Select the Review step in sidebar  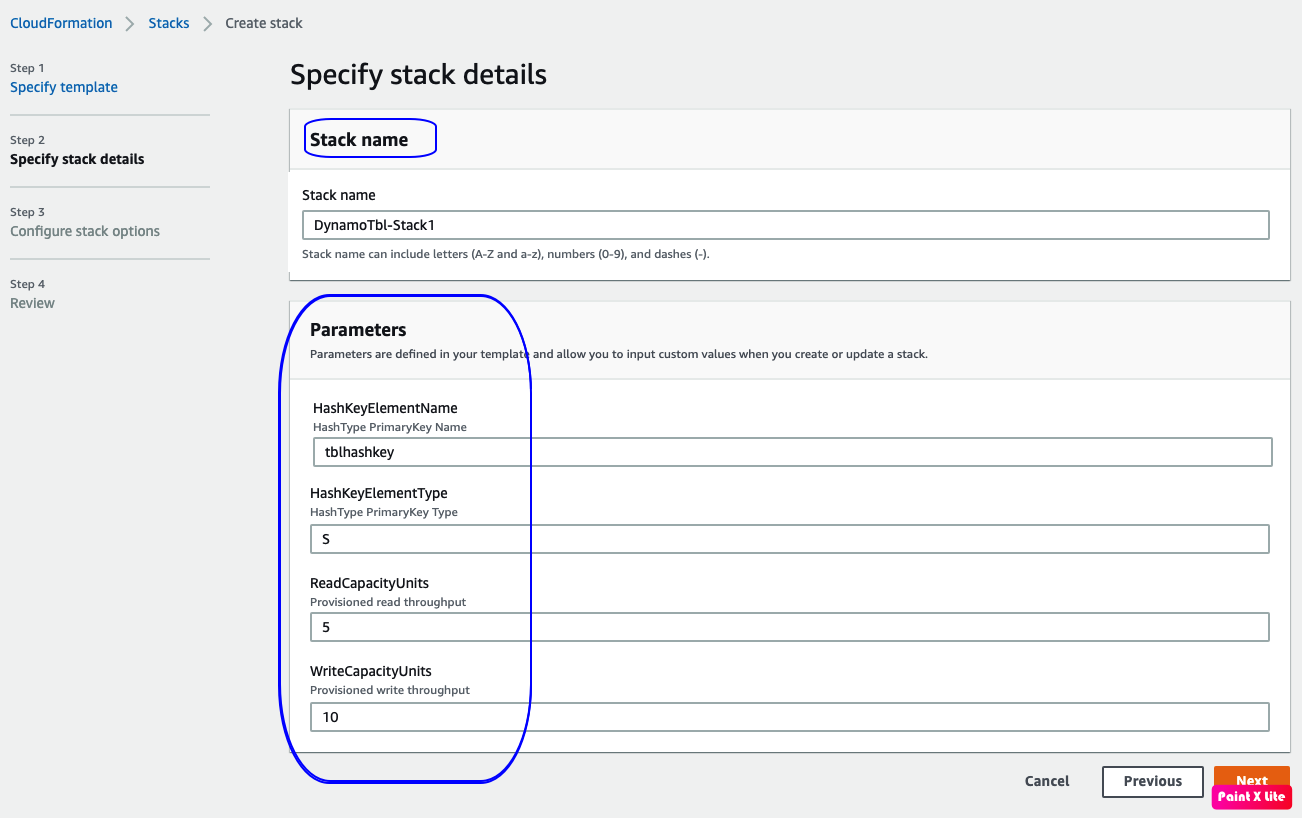click(x=32, y=303)
